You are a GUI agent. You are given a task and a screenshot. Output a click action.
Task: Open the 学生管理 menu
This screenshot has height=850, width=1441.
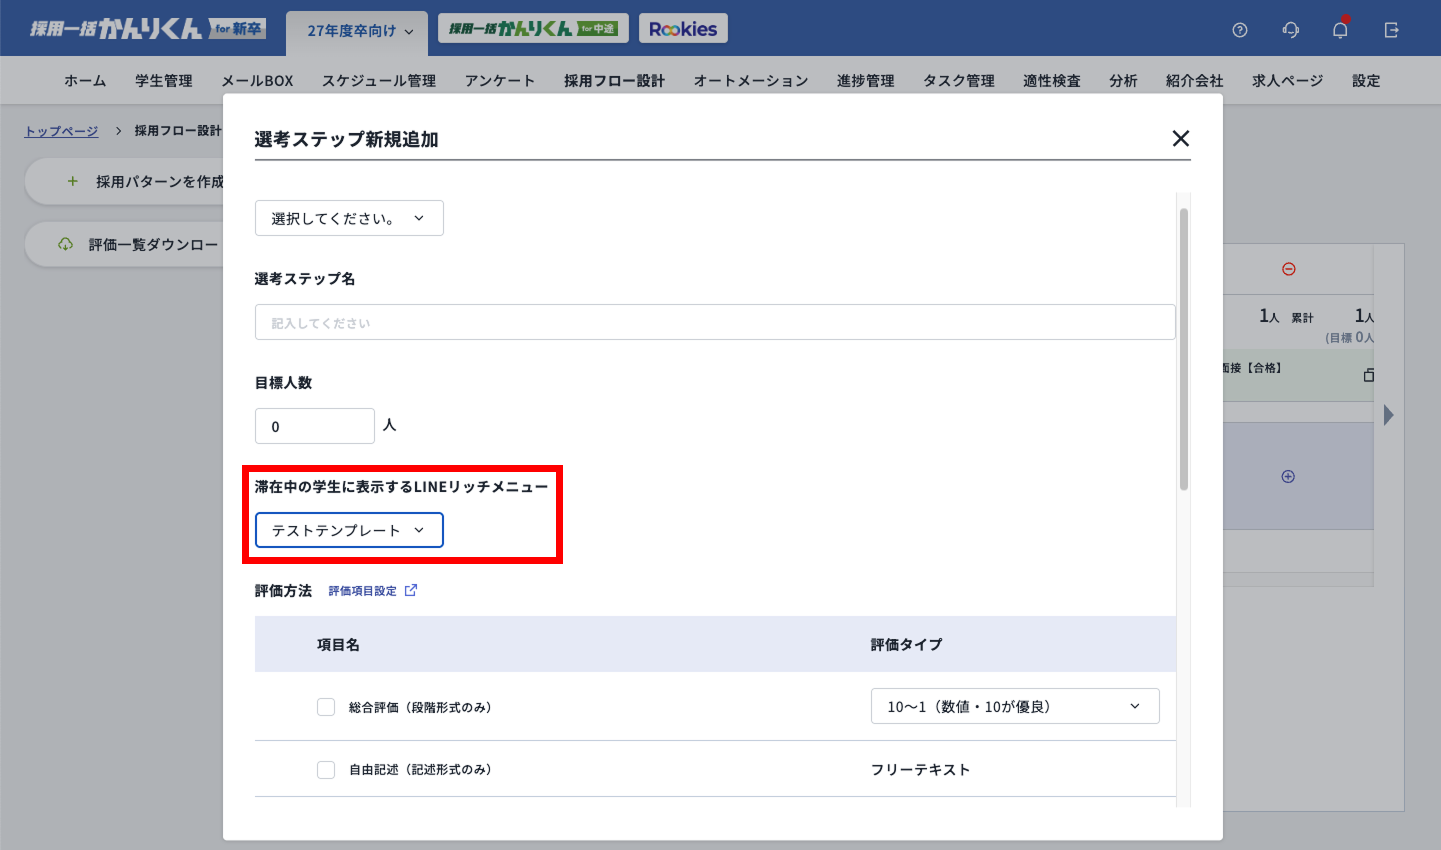pyautogui.click(x=164, y=81)
